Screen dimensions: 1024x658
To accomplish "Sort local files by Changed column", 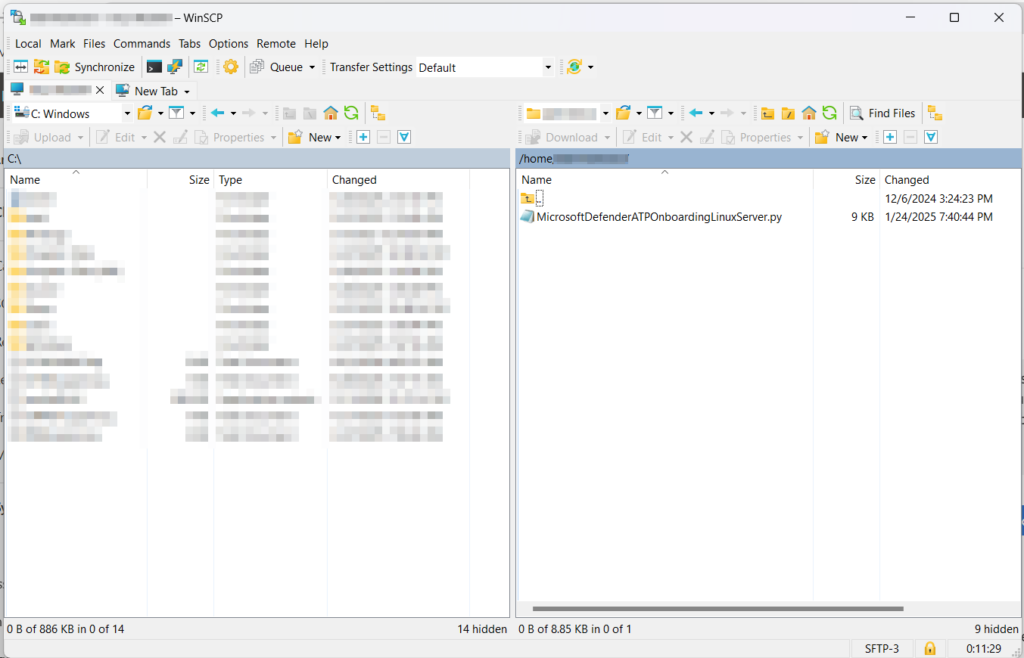I will click(398, 180).
